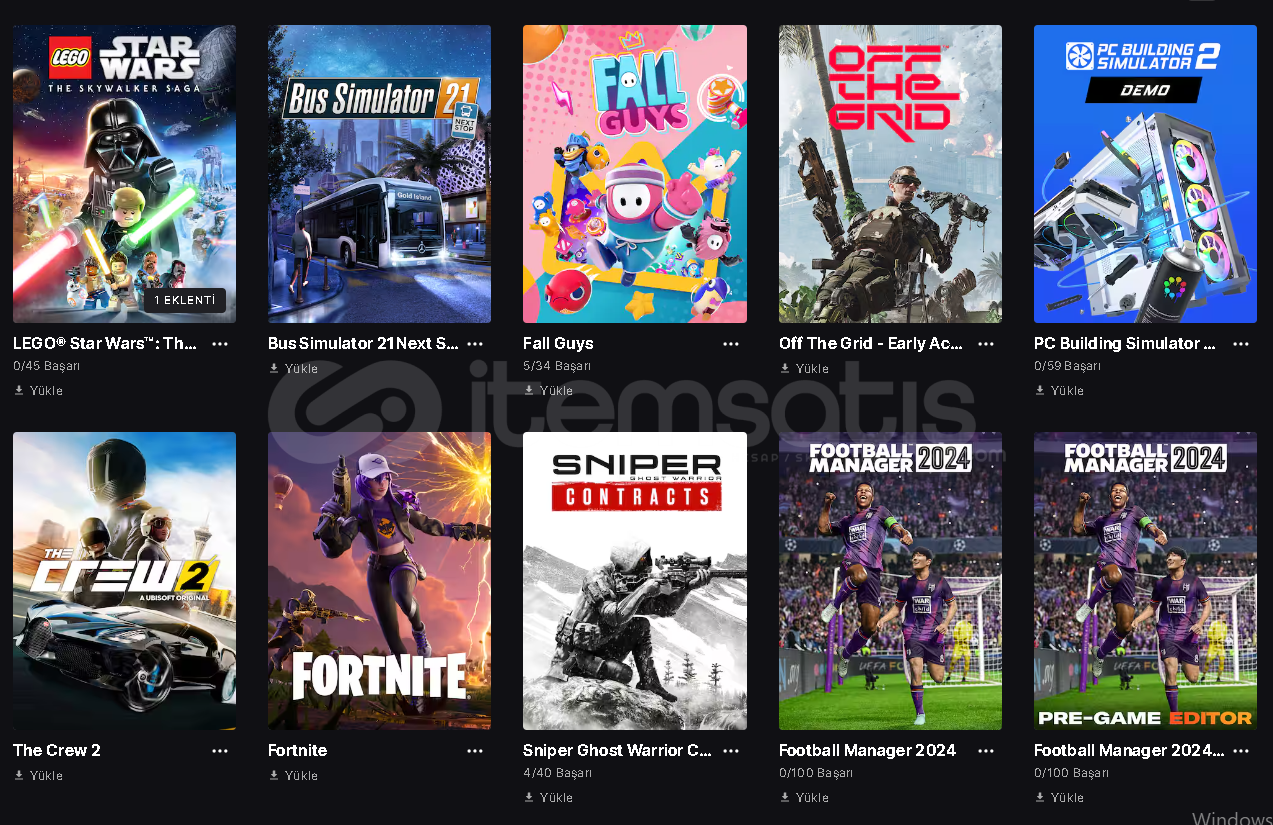The image size is (1273, 825).
Task: Open more options for Sniper Ghost Warrior Contracts
Action: point(731,751)
